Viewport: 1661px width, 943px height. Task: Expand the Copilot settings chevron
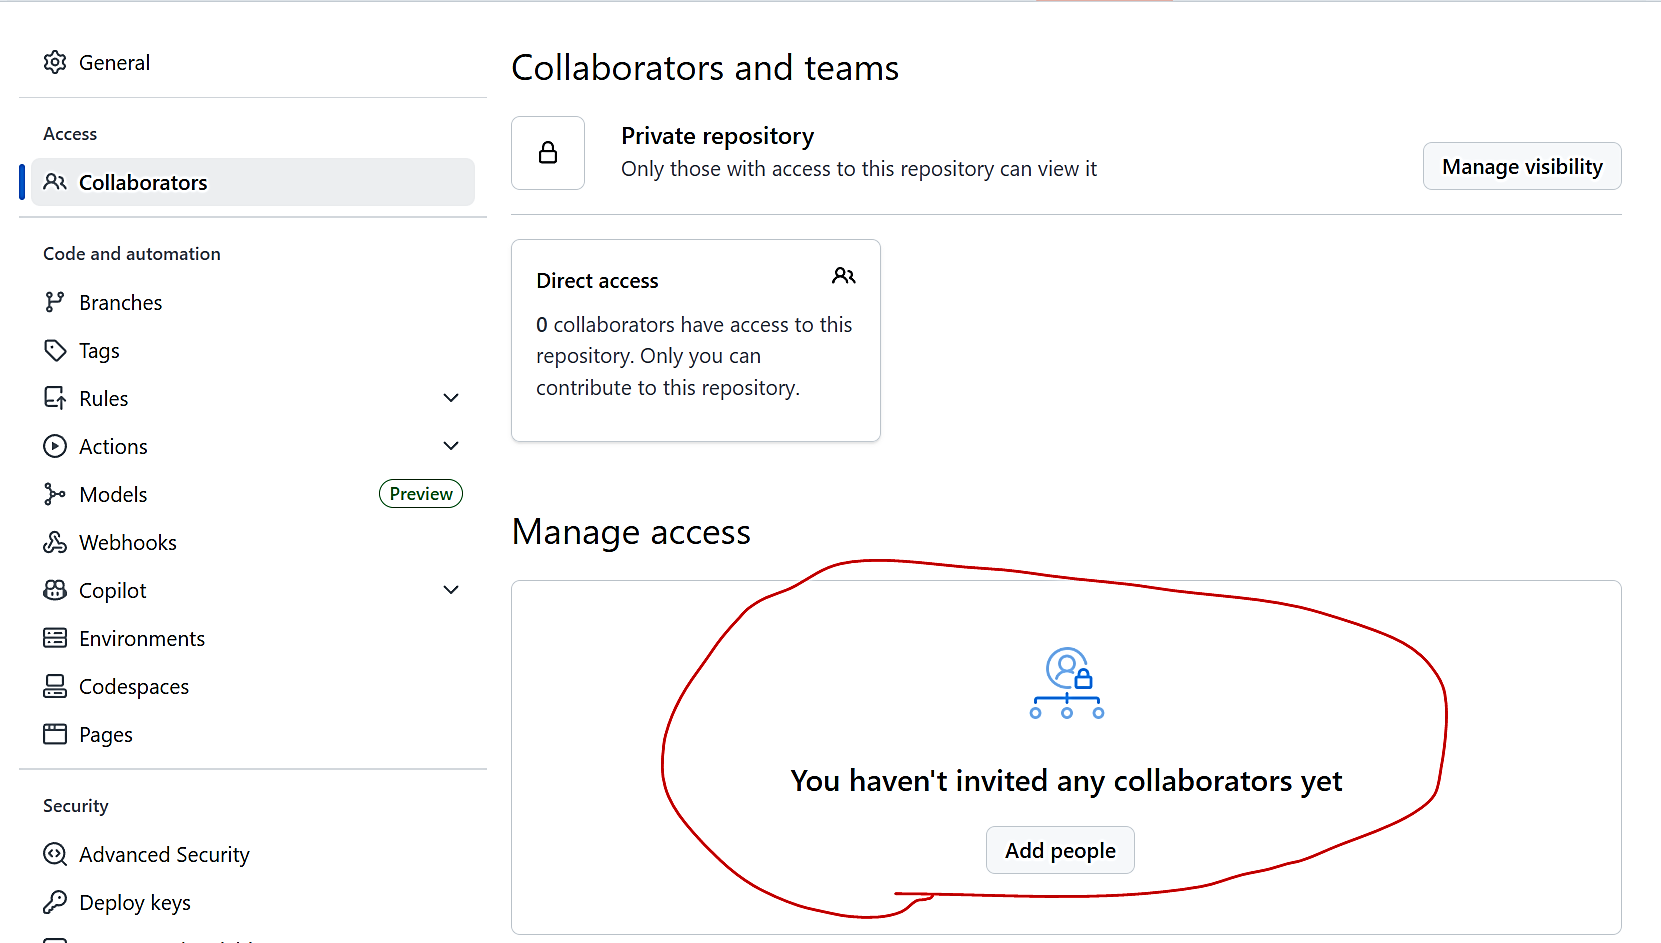[451, 590]
